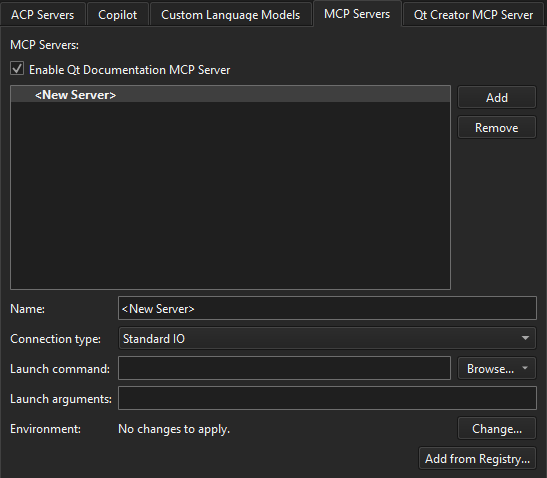This screenshot has height=478, width=547.
Task: Focus the Launch arguments field
Action: [327, 398]
